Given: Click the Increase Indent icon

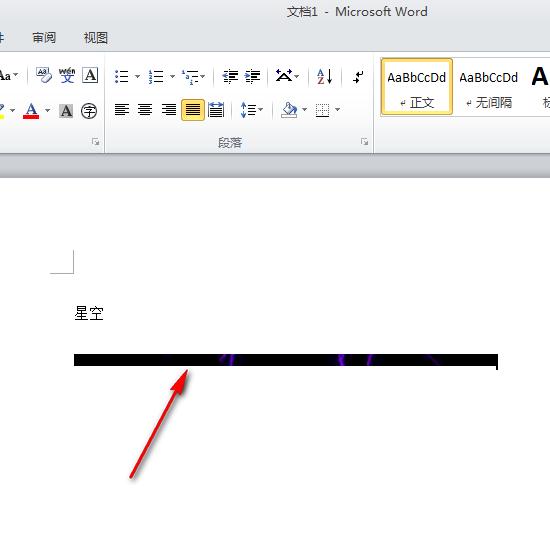Looking at the screenshot, I should (253, 76).
